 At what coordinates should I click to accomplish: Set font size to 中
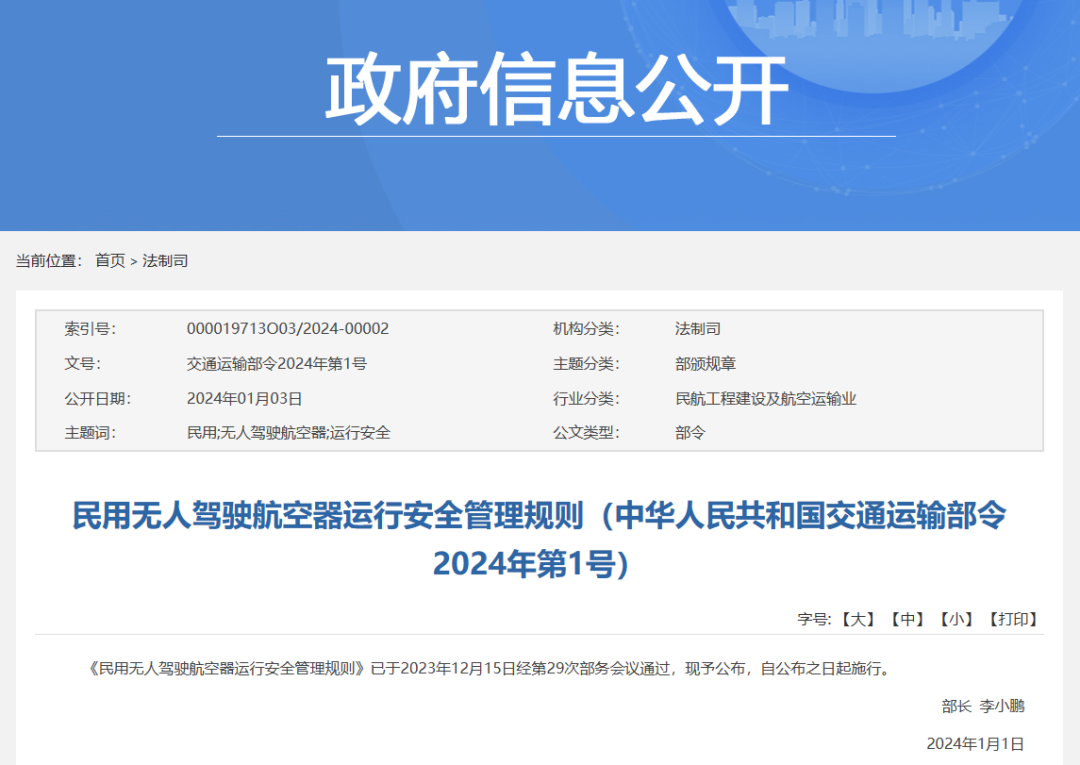907,619
